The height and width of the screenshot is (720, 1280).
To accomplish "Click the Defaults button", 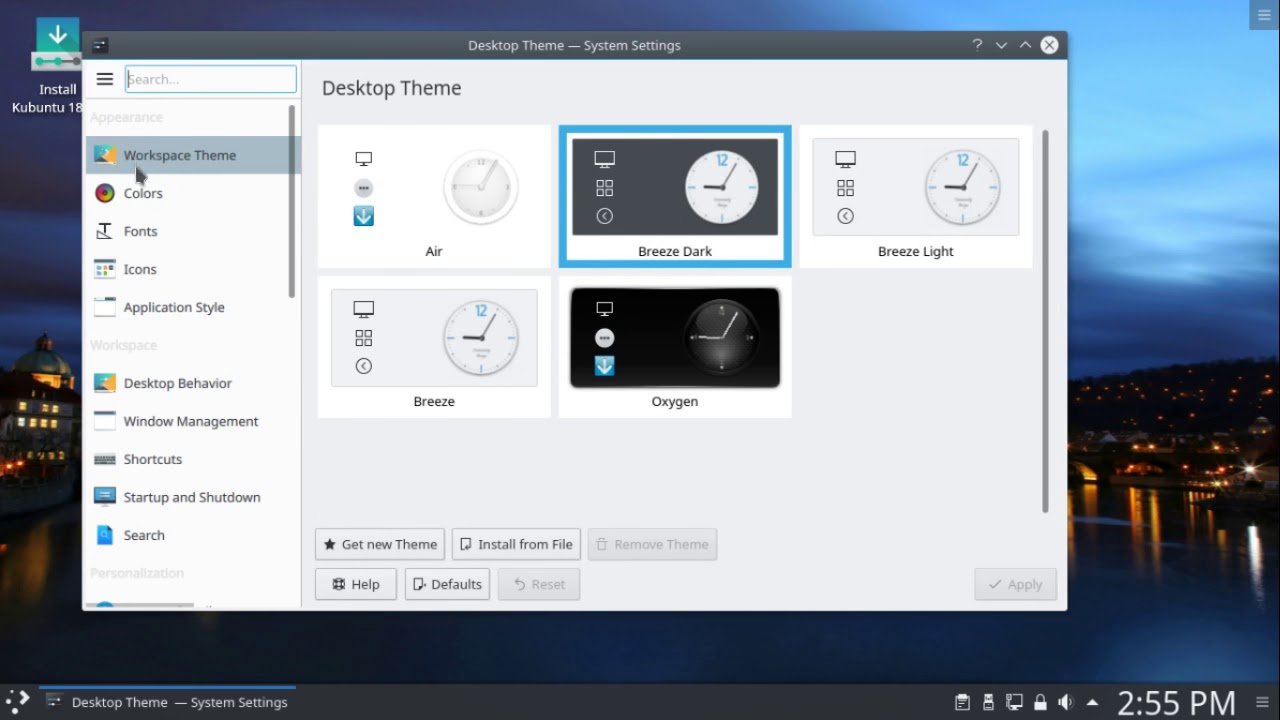I will [x=447, y=584].
